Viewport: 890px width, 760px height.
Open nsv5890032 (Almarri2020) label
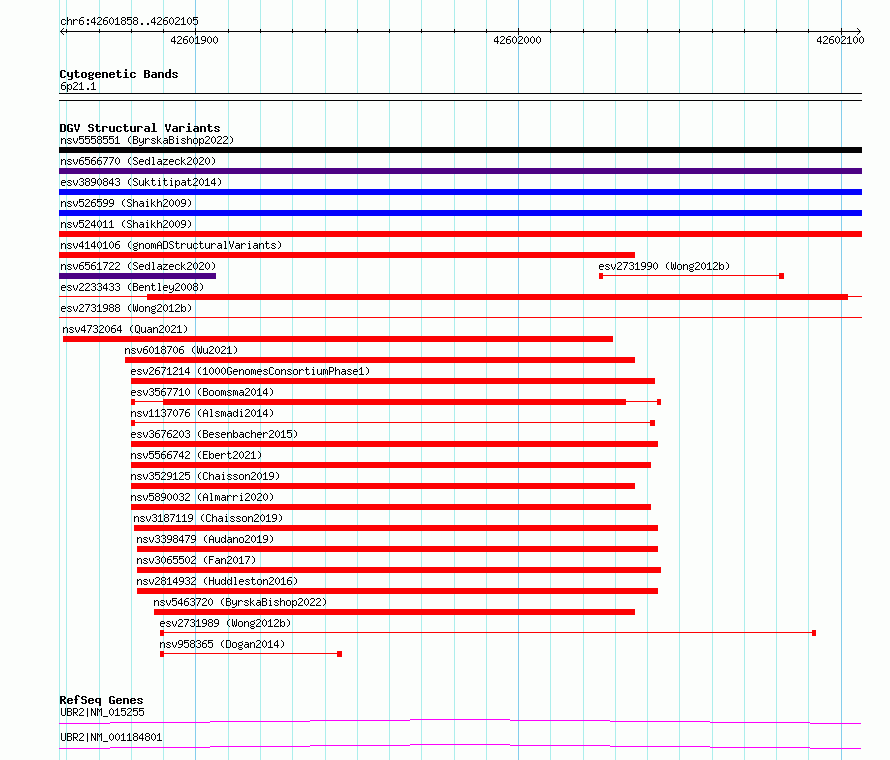coord(202,497)
